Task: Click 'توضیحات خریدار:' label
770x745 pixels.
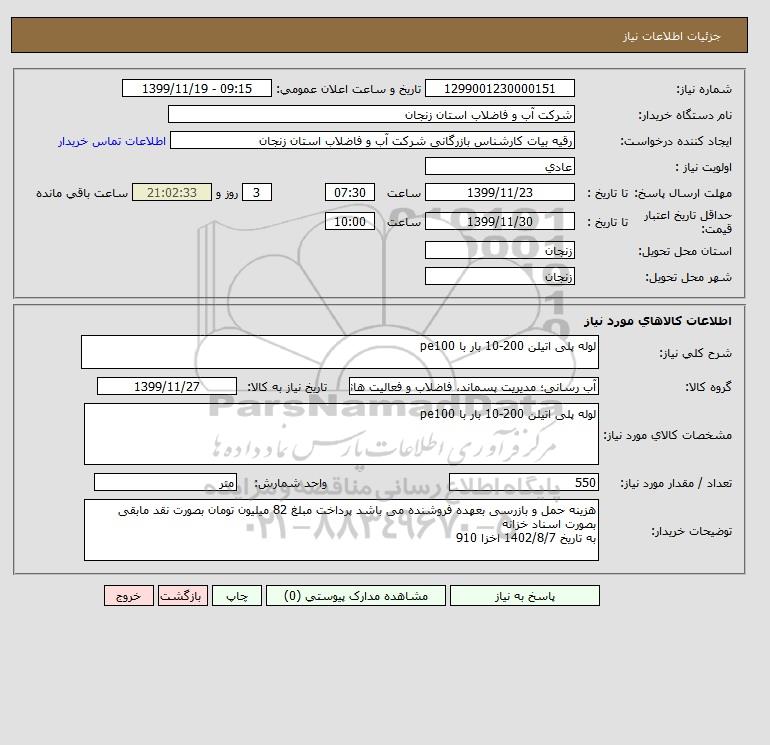Action: click(x=692, y=531)
